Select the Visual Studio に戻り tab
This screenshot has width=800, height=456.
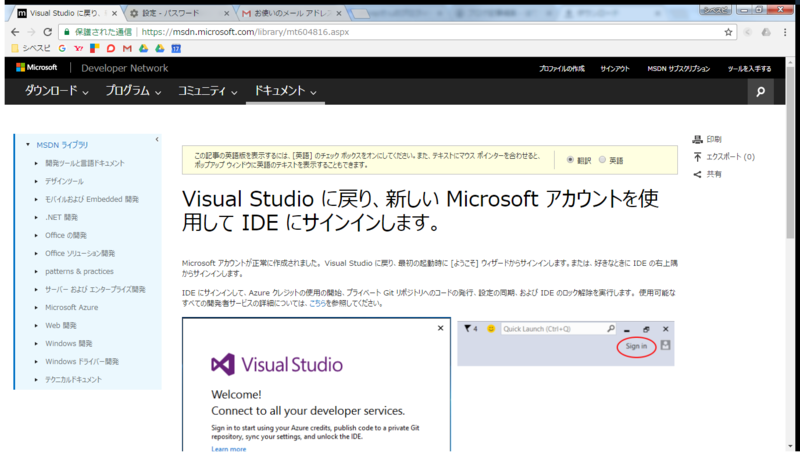66,14
